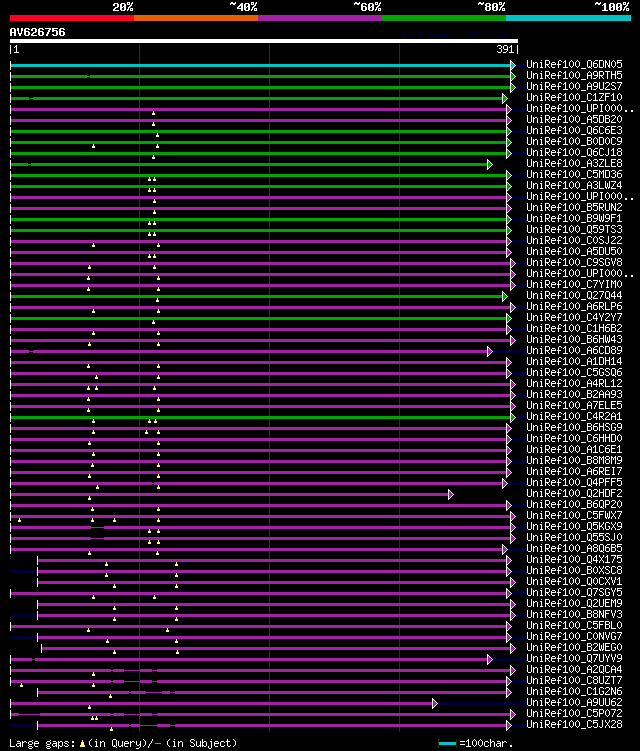640x751 pixels.
Task: Click the AV626756 query name
Action: [x=37, y=32]
